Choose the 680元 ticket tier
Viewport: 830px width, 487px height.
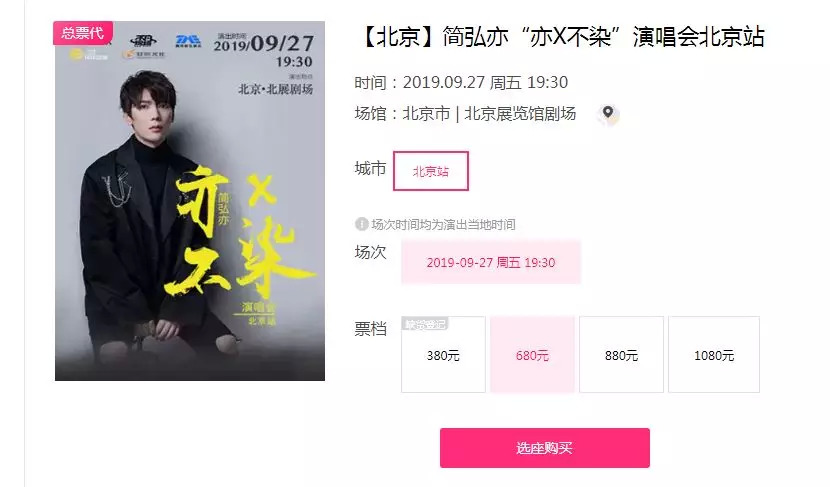533,355
